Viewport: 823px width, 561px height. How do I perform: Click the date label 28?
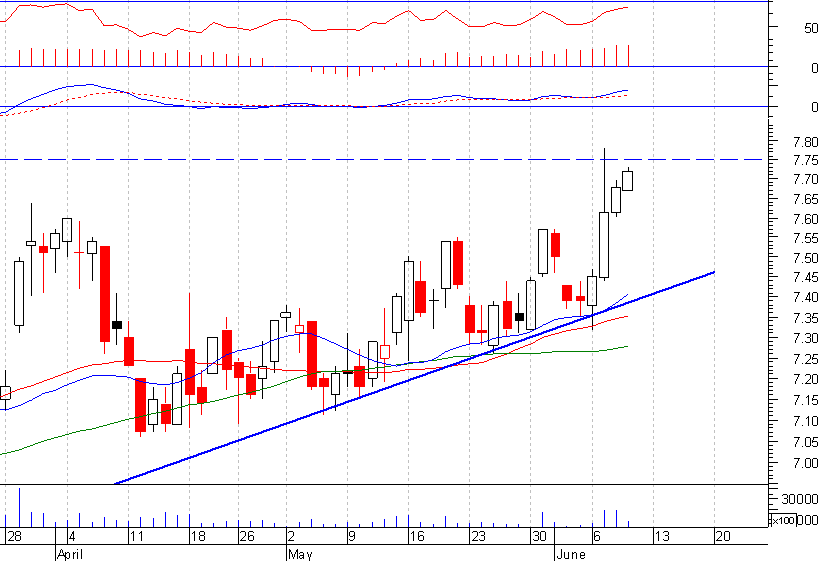click(15, 536)
